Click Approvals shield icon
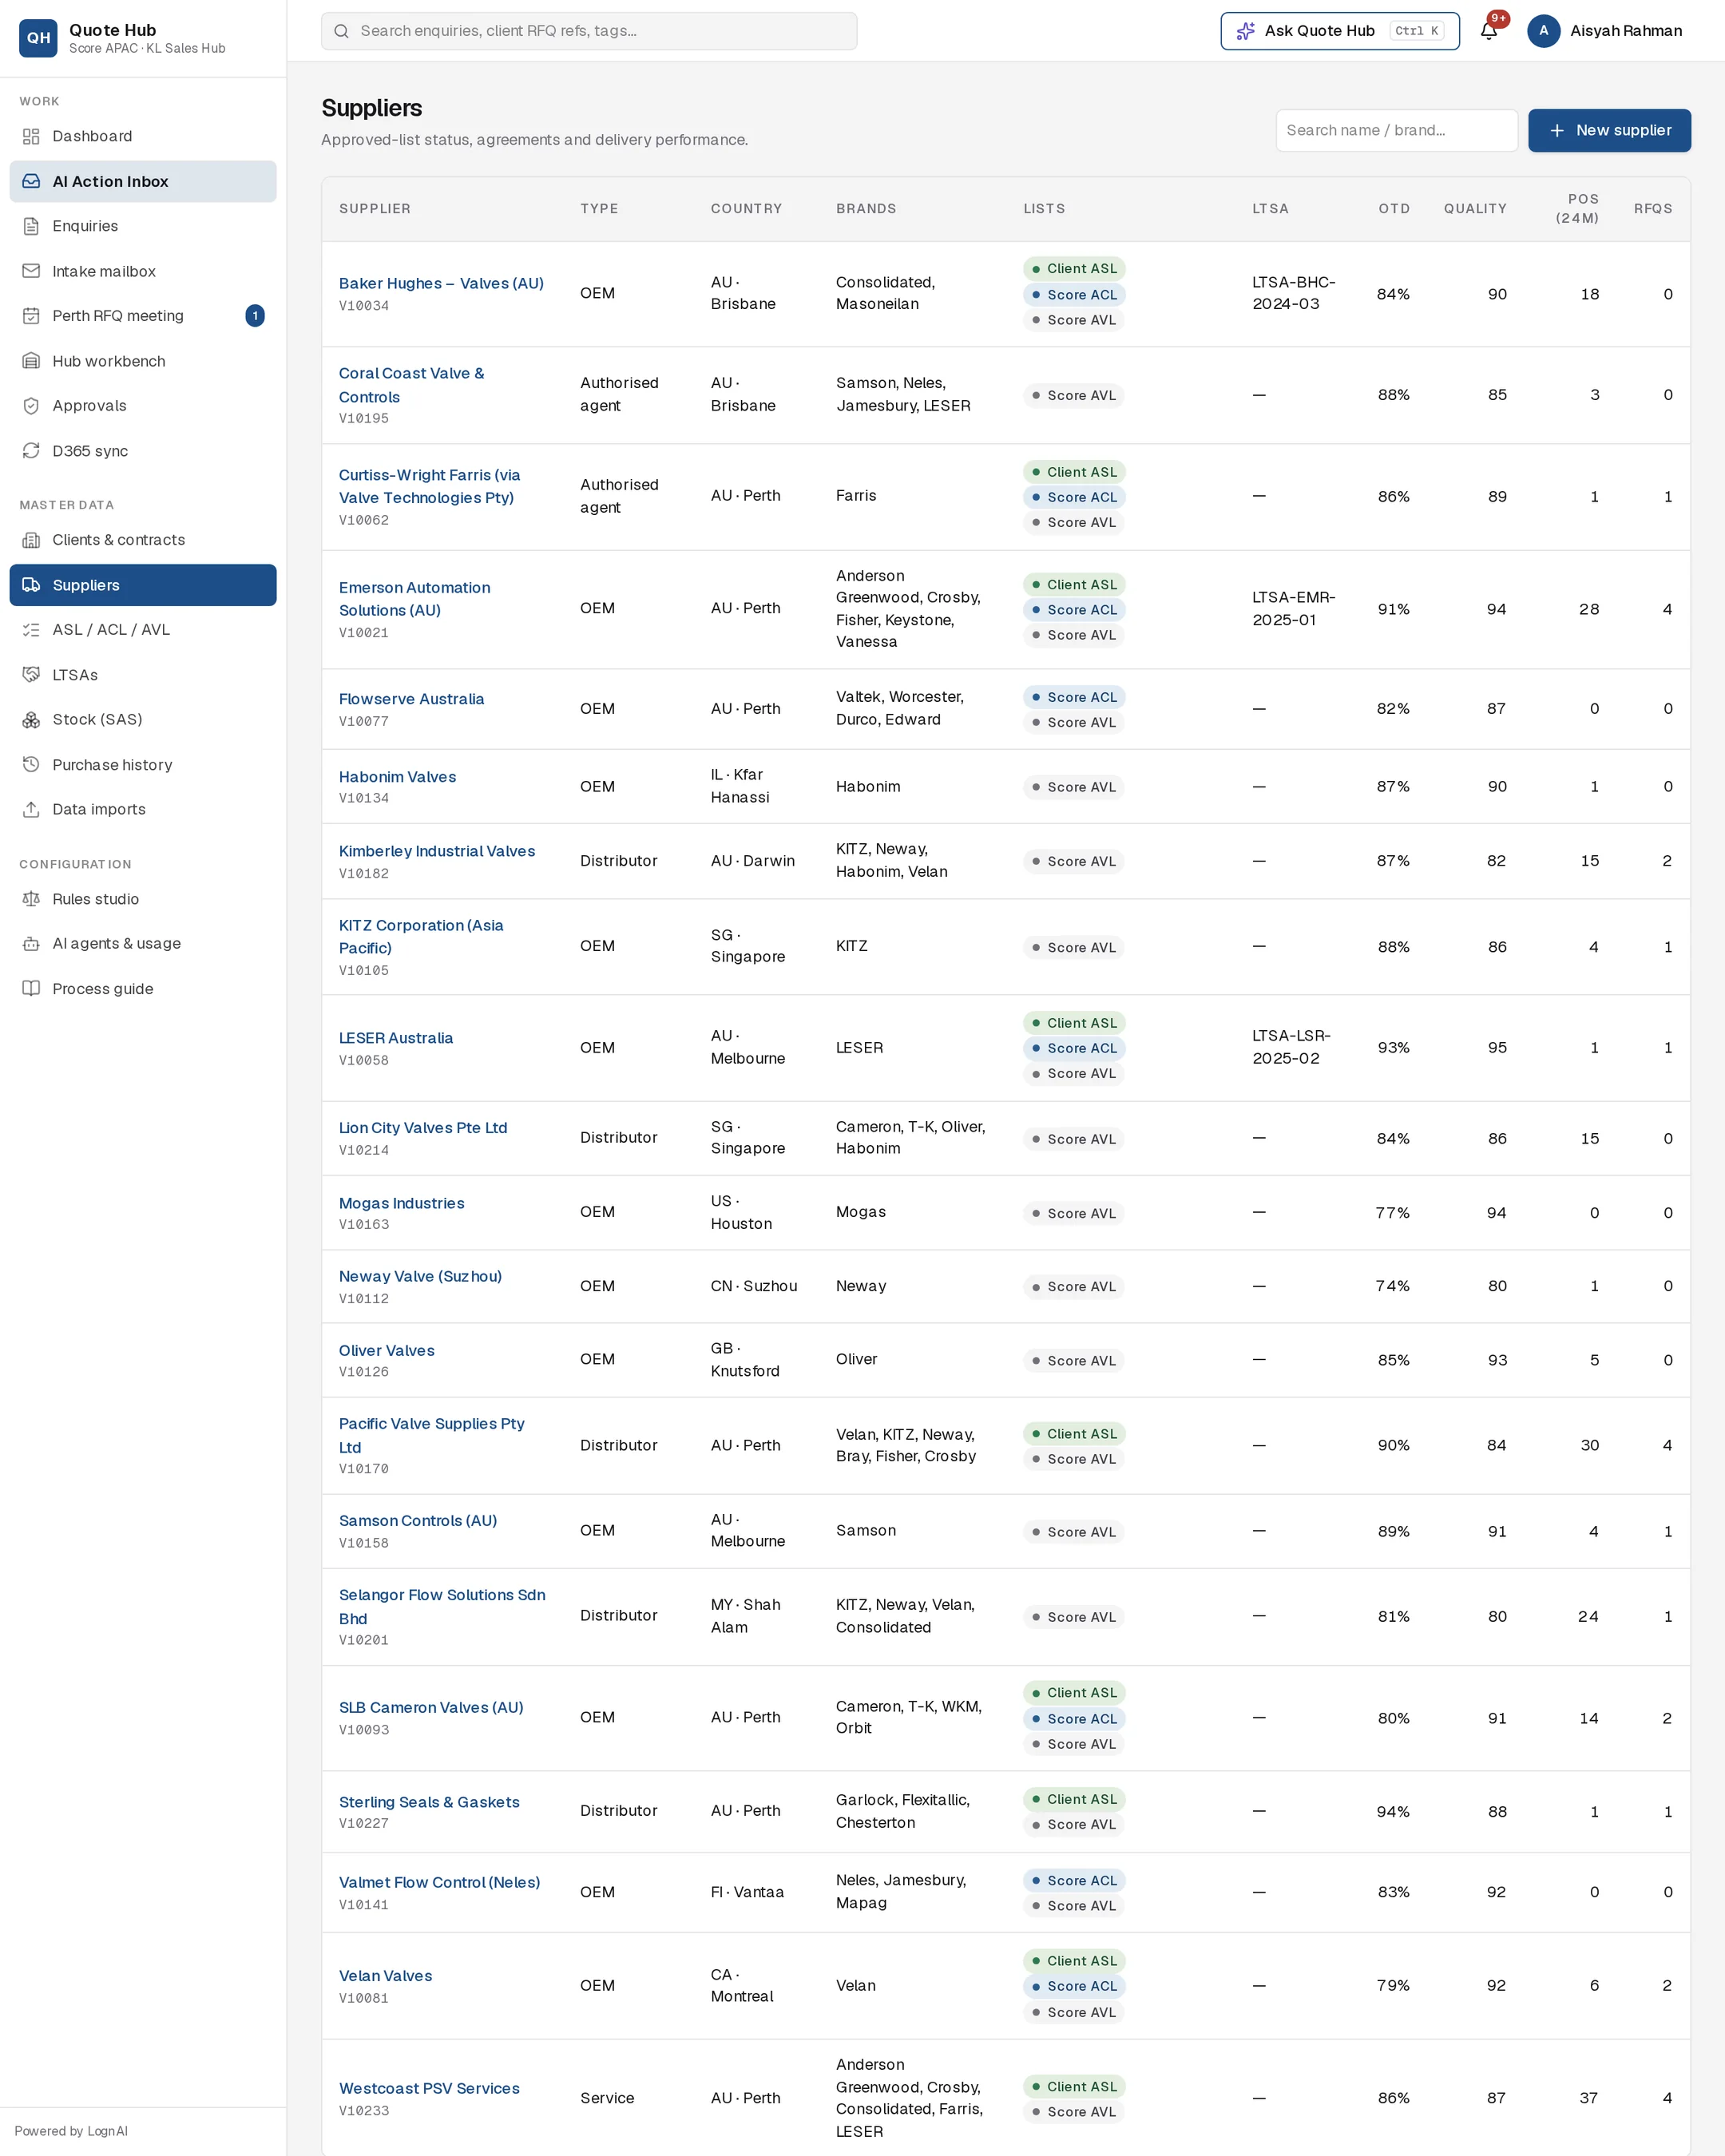Screen dimensions: 1725x2156 [31, 406]
